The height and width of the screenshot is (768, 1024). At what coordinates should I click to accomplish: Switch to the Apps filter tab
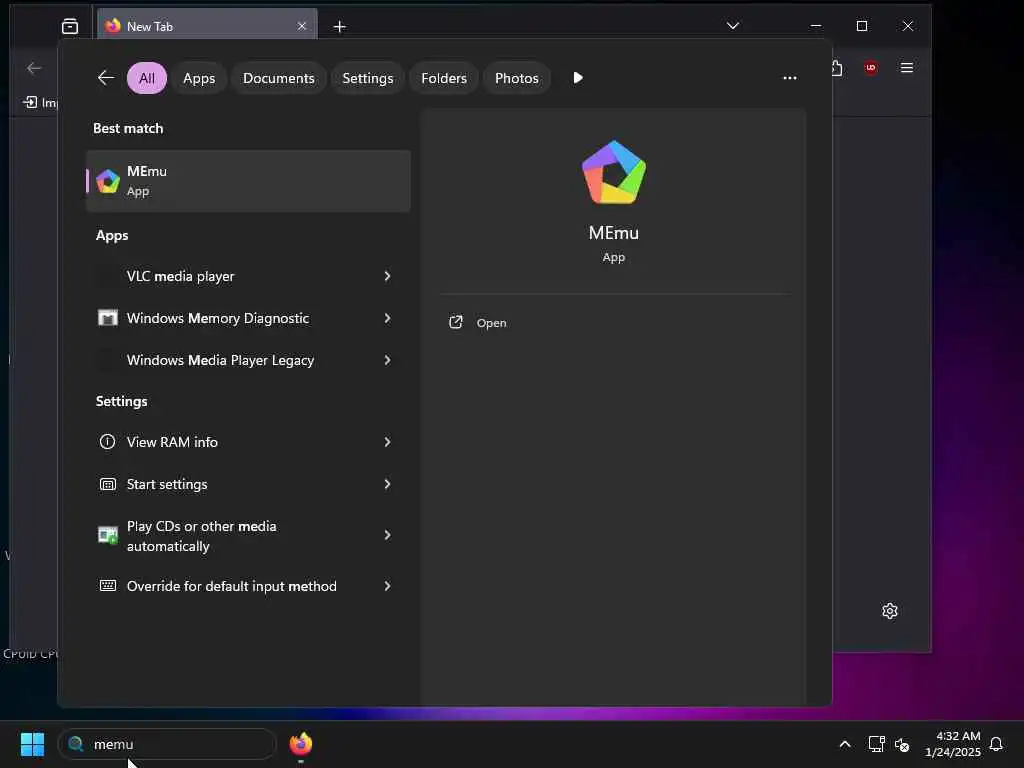point(199,78)
